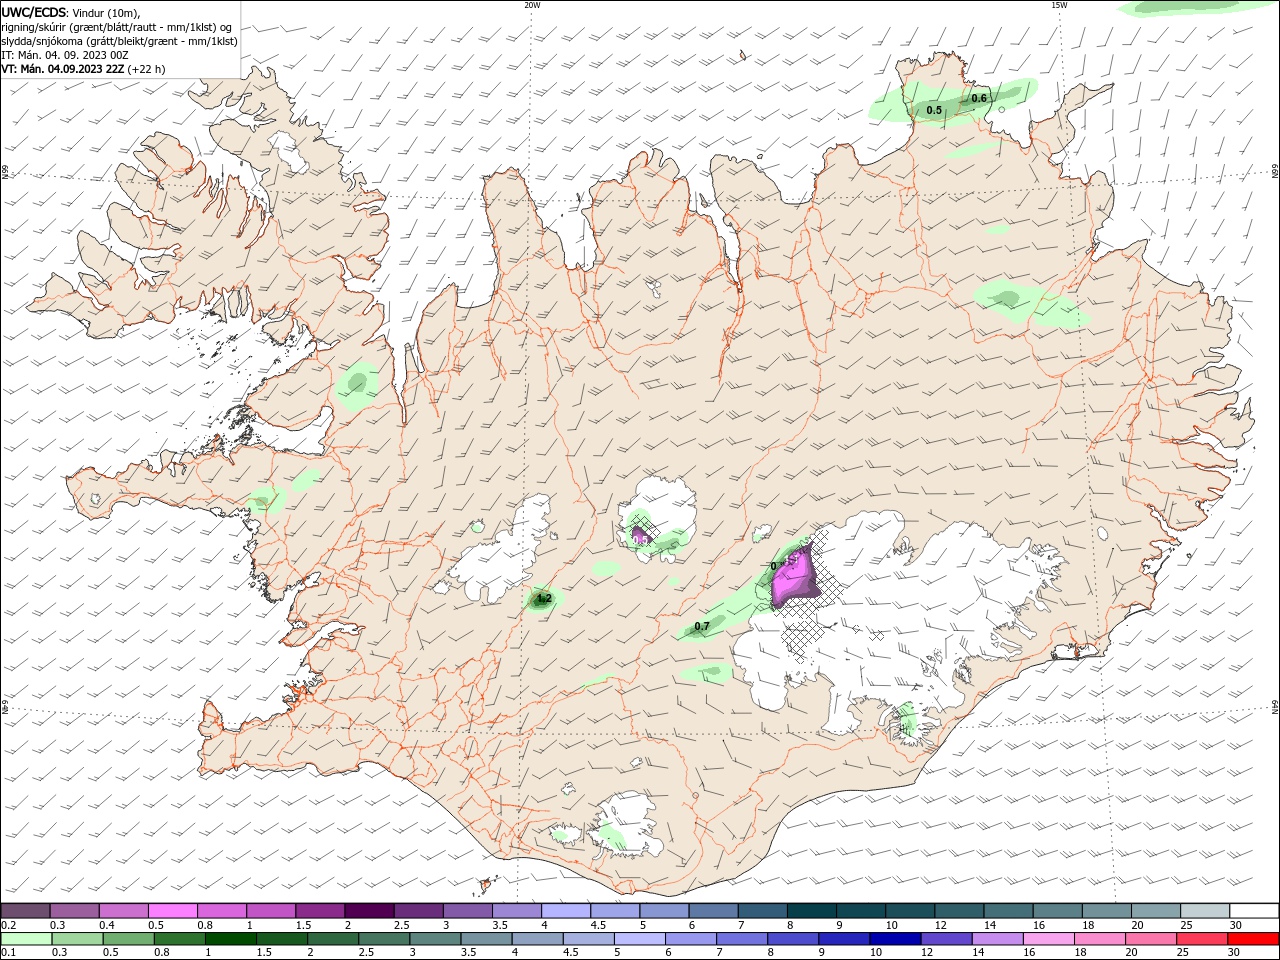This screenshot has height=960, width=1280.
Task: Pick lower legend swatch between 20 and 25
Action: coord(1151,939)
